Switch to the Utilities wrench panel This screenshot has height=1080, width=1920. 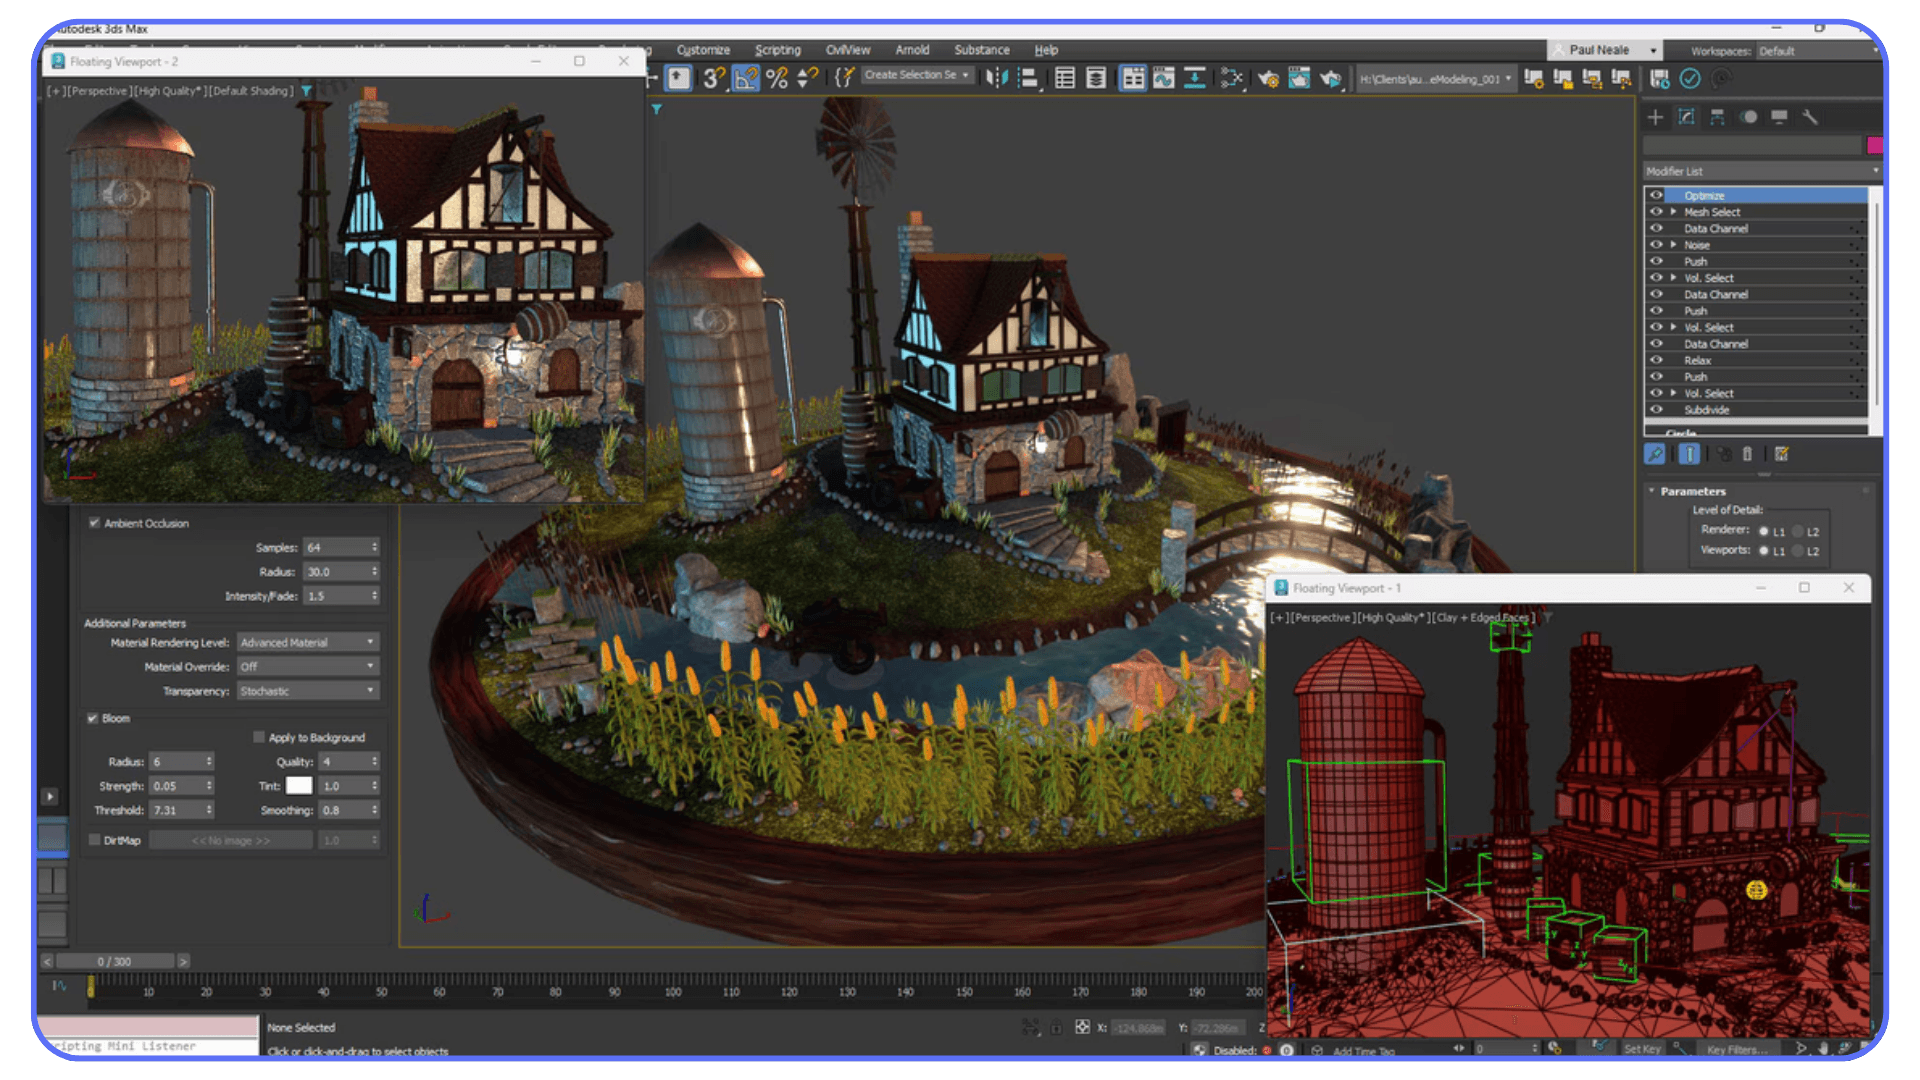1810,117
